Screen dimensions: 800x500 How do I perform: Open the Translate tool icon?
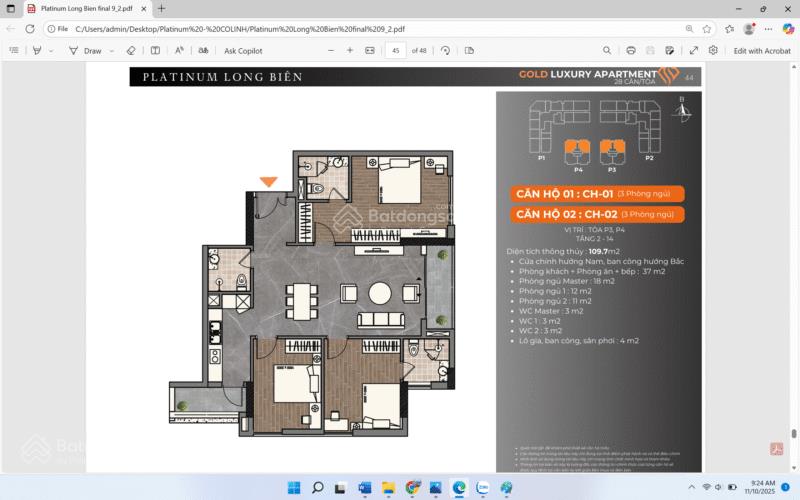coord(203,51)
